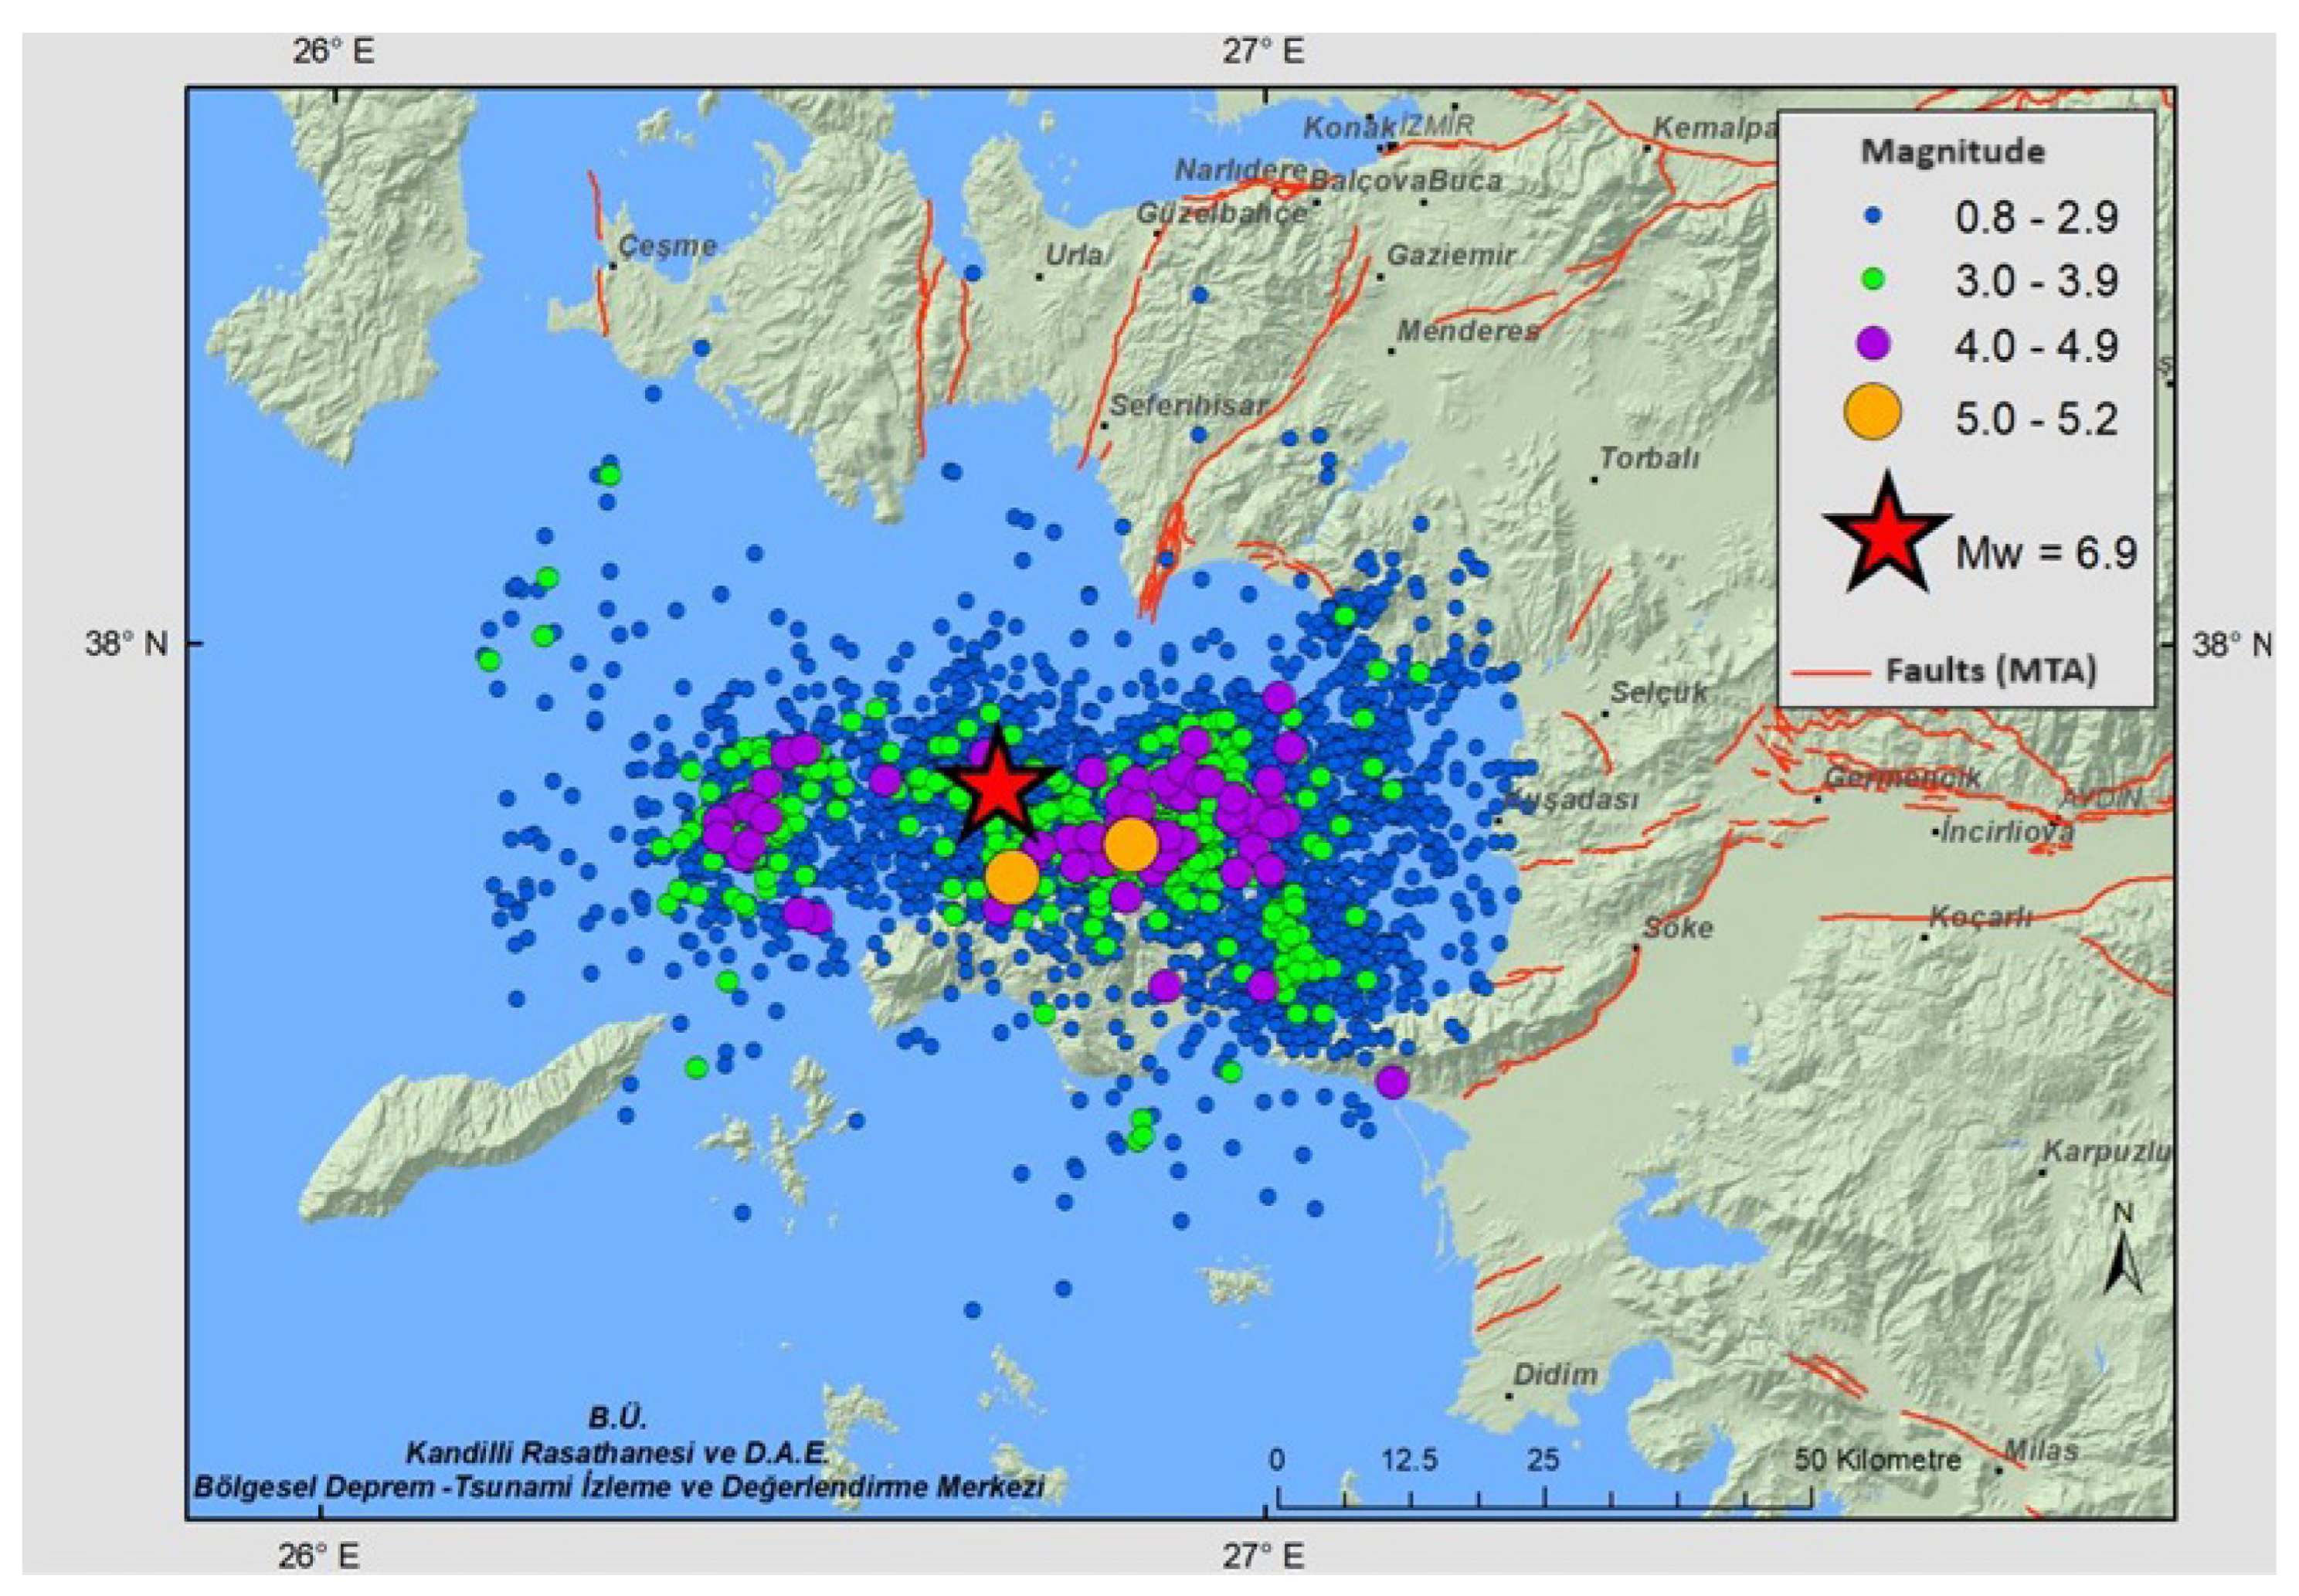2299x1596 pixels.
Task: Click the orange circle in the legend
Action: click(1872, 412)
